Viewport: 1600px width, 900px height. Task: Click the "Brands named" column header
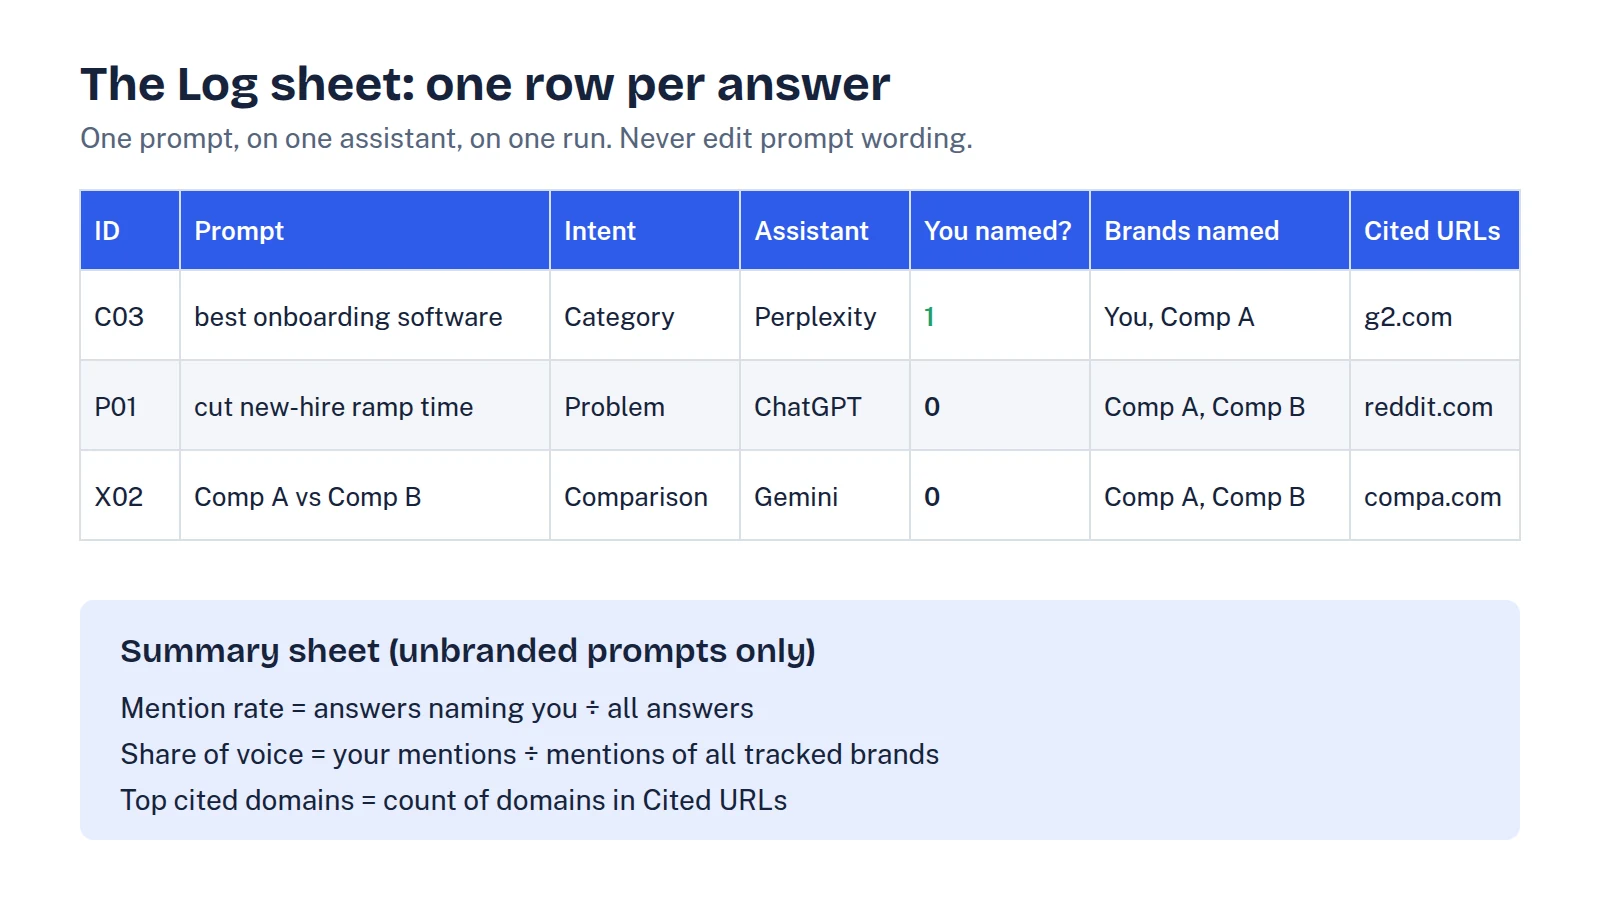(1220, 230)
